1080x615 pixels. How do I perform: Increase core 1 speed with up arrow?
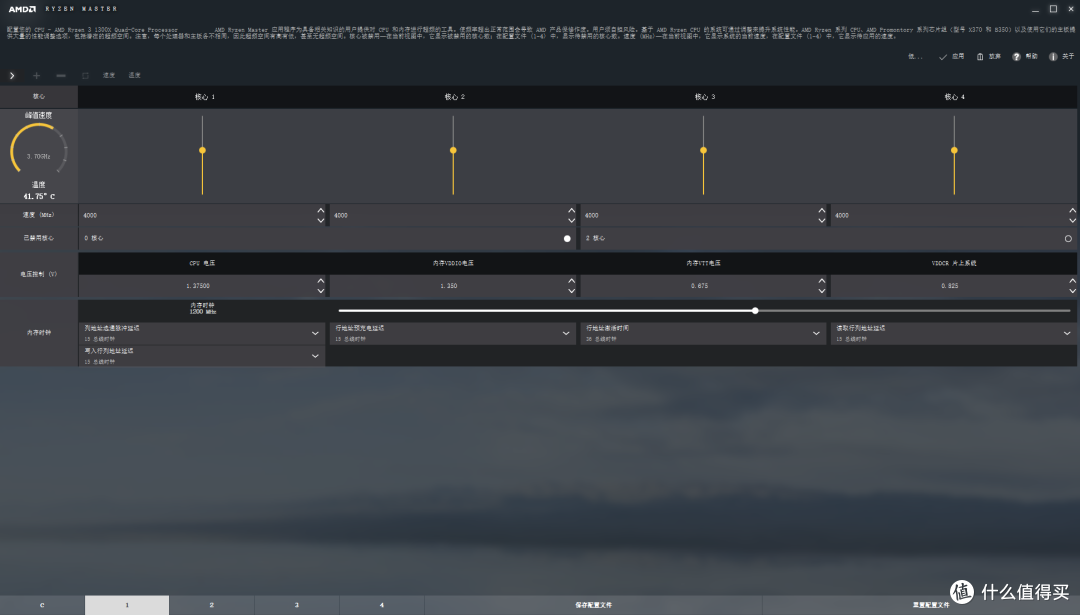point(321,211)
